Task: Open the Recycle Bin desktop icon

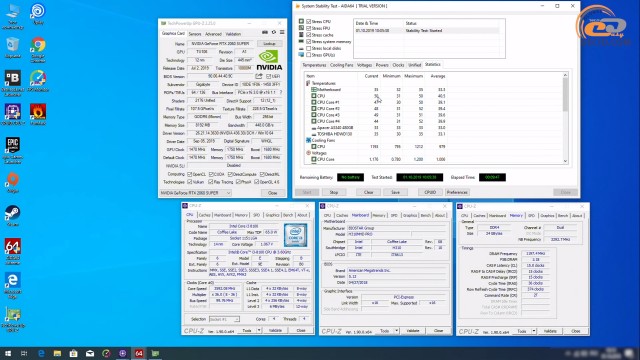Action: tap(13, 47)
